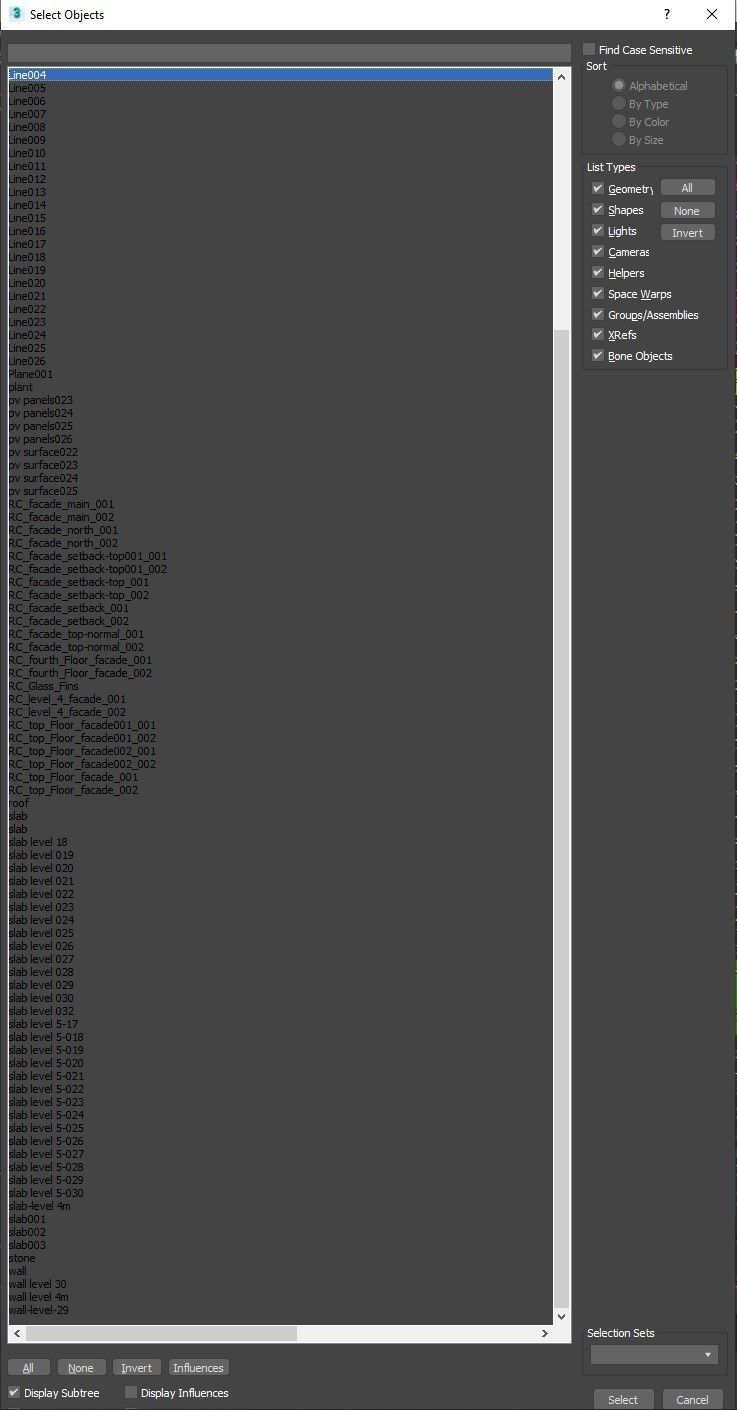Select Alphabetical sort option
The width and height of the screenshot is (737, 1410).
[x=619, y=86]
